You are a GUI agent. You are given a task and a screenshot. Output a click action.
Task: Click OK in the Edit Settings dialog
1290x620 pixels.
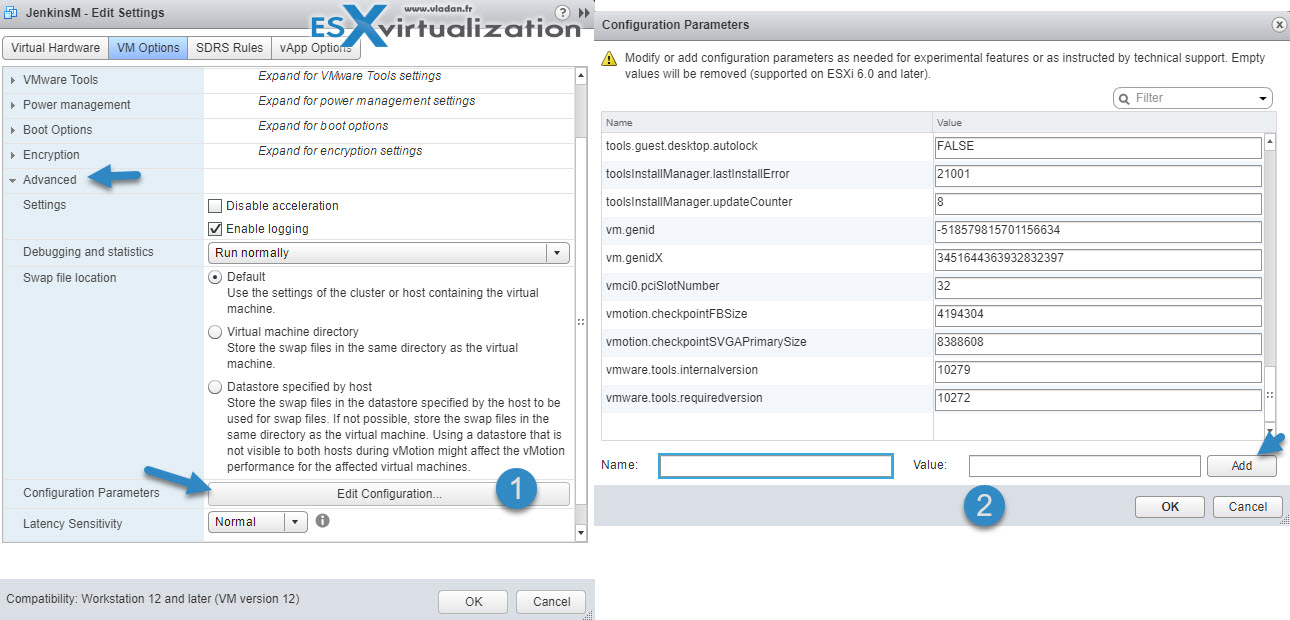tap(474, 601)
